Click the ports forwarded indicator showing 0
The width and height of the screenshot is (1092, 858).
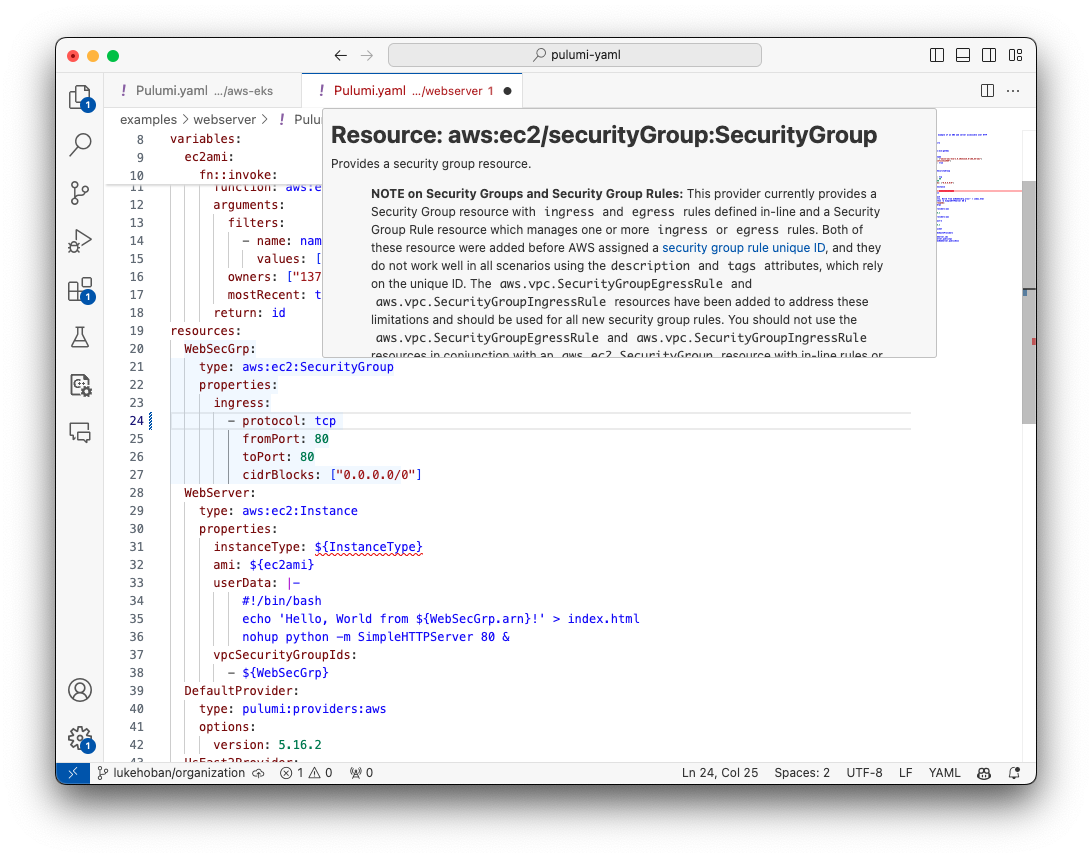361,773
